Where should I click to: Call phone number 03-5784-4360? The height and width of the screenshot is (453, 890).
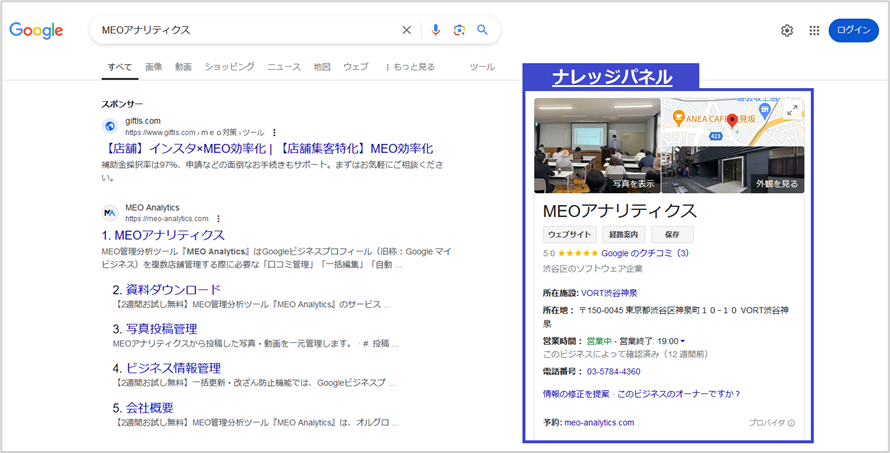[x=614, y=372]
